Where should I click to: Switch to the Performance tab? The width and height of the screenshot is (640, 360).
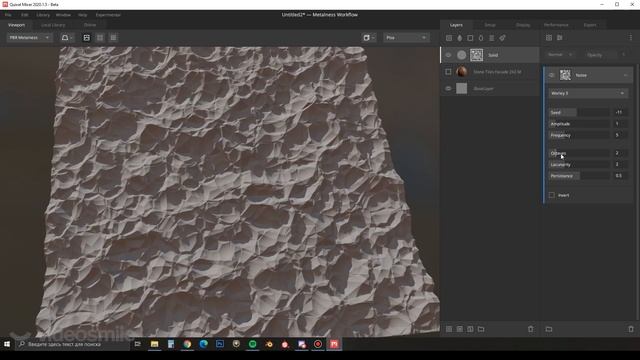click(x=556, y=25)
